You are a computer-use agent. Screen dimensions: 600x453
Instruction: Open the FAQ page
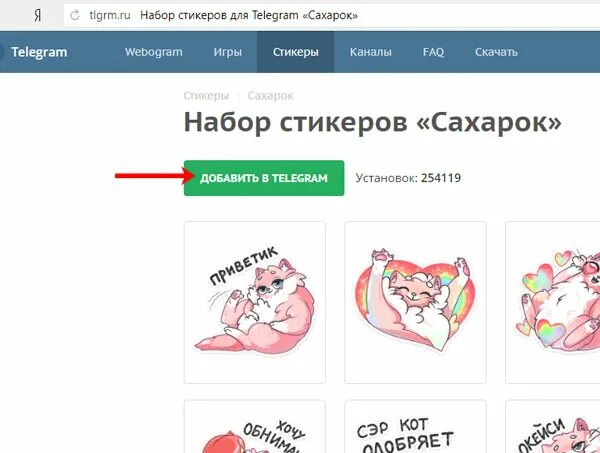click(433, 52)
